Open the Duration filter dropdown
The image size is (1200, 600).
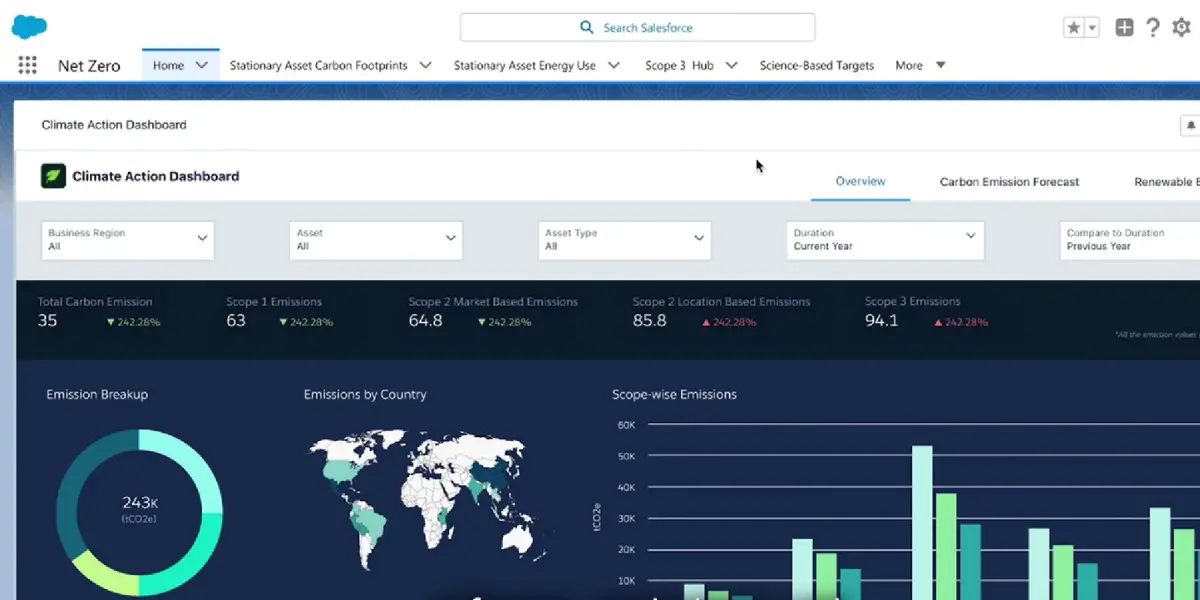(885, 240)
